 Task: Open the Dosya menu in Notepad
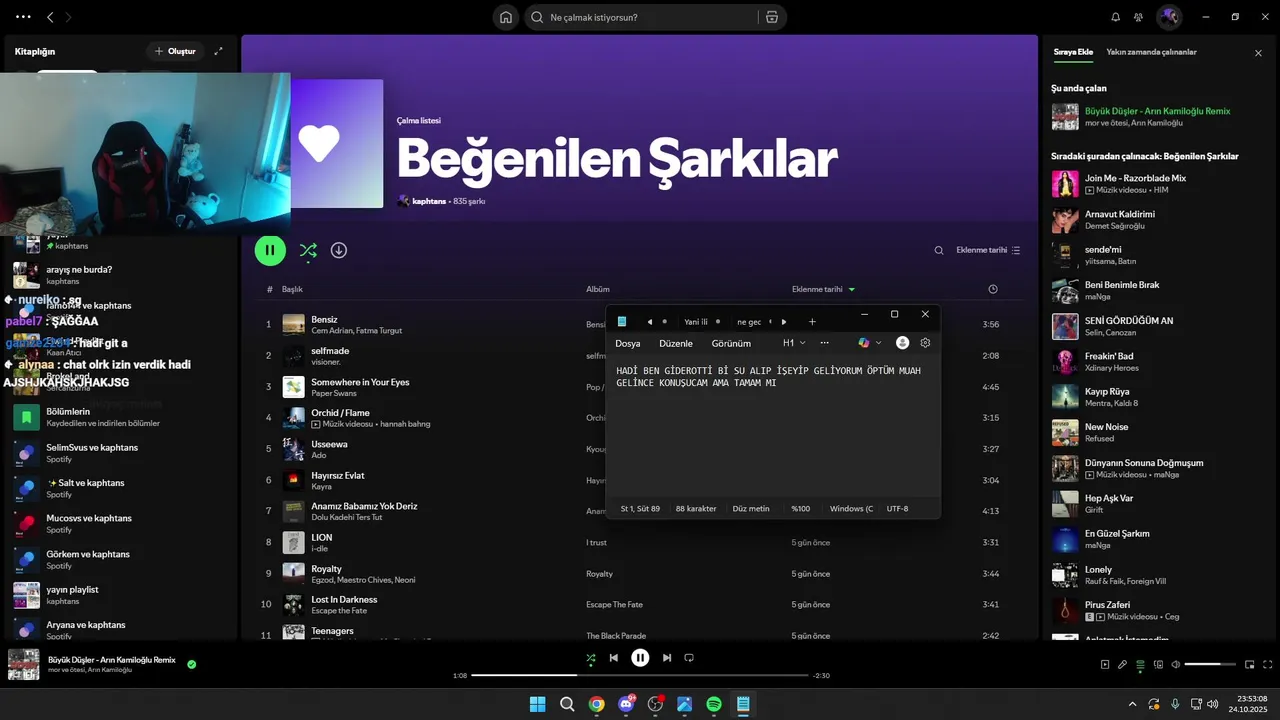click(628, 343)
